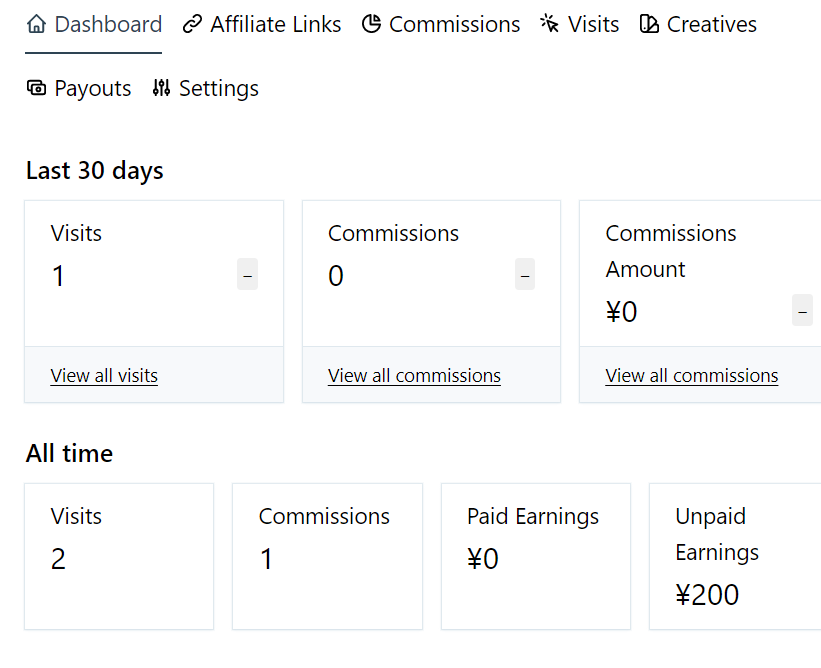Click the dash badge beside Commissions count 0

click(525, 275)
